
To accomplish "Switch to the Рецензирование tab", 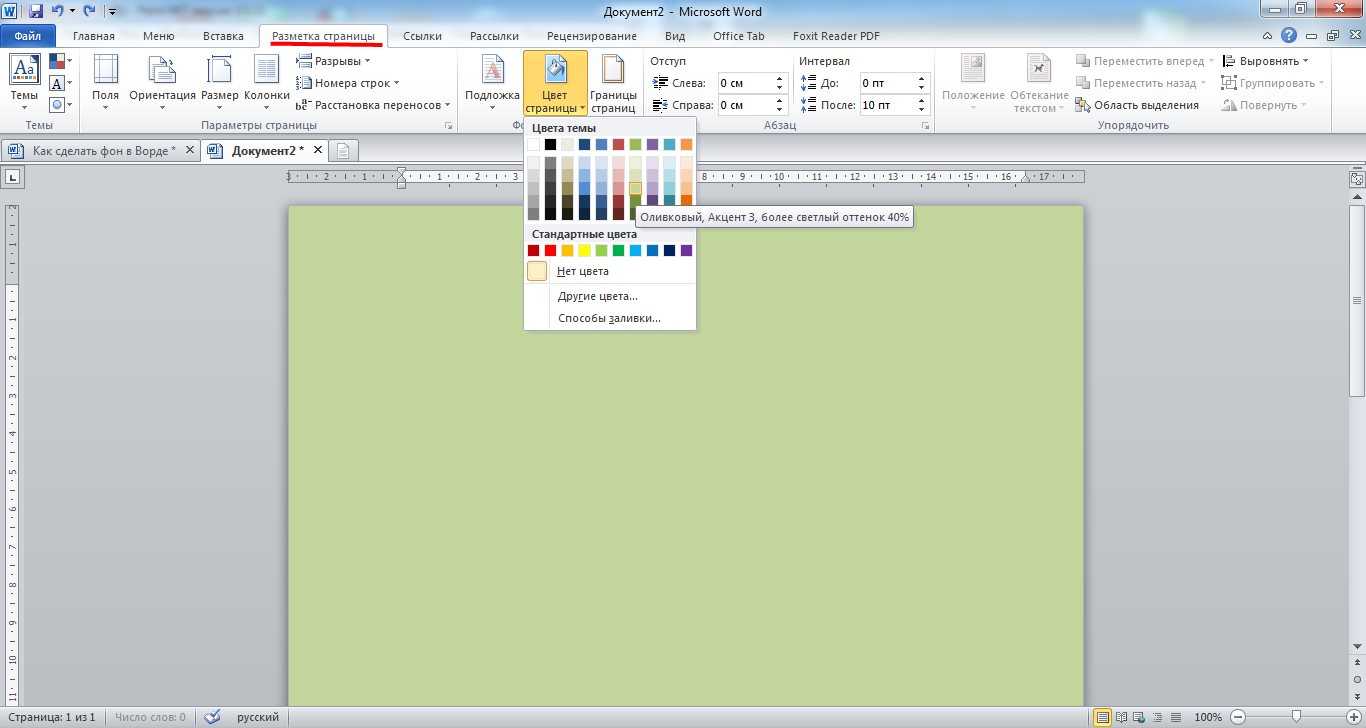I will click(592, 36).
